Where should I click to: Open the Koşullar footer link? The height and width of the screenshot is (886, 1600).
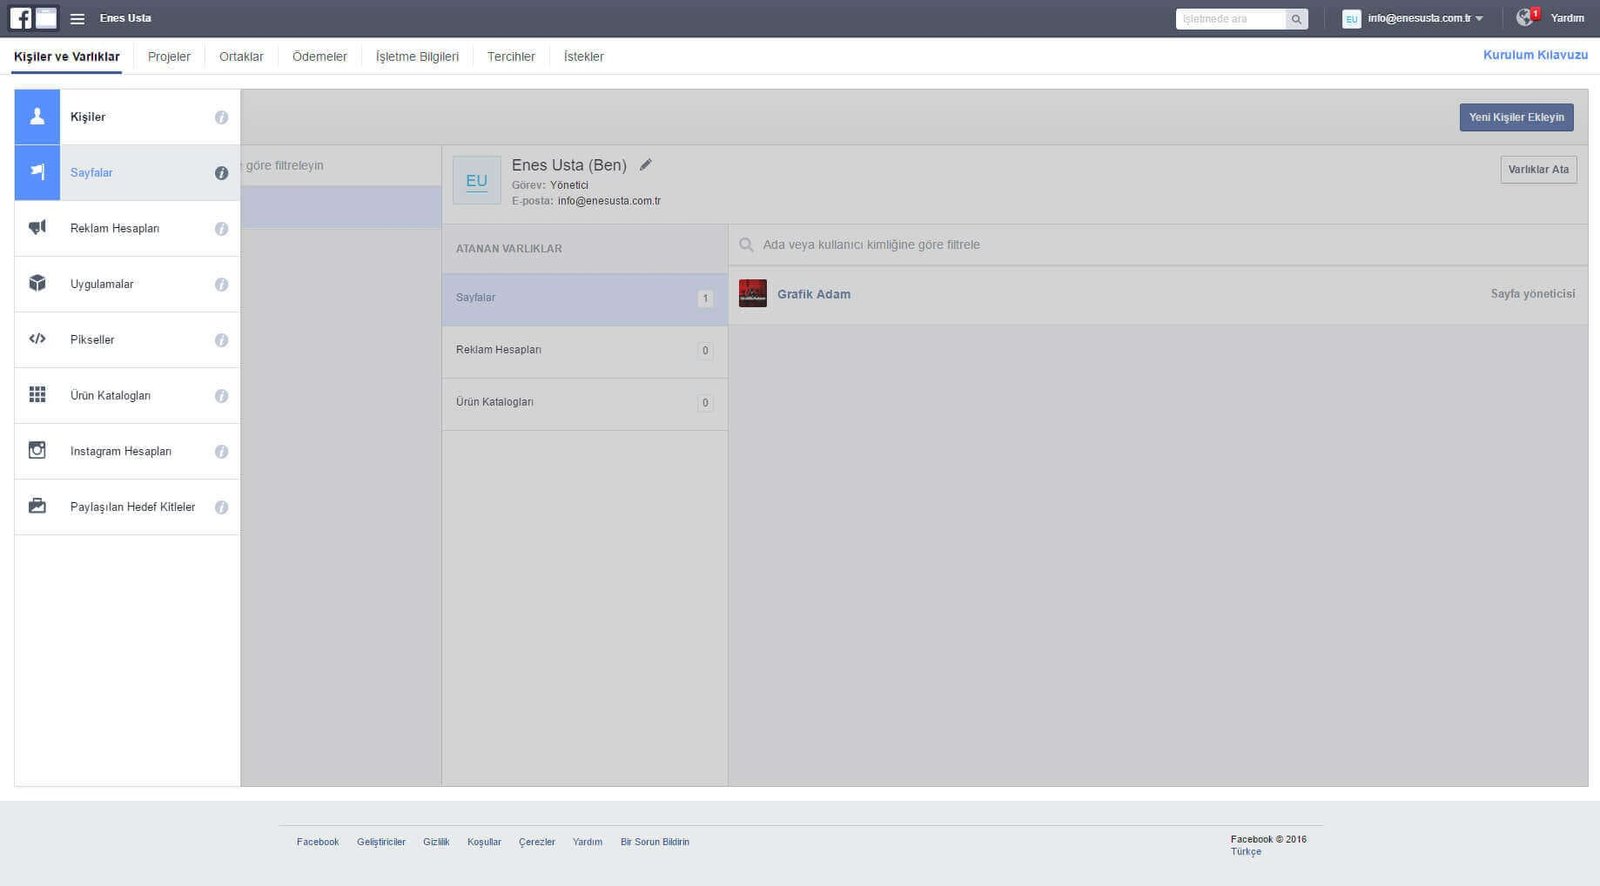(484, 842)
